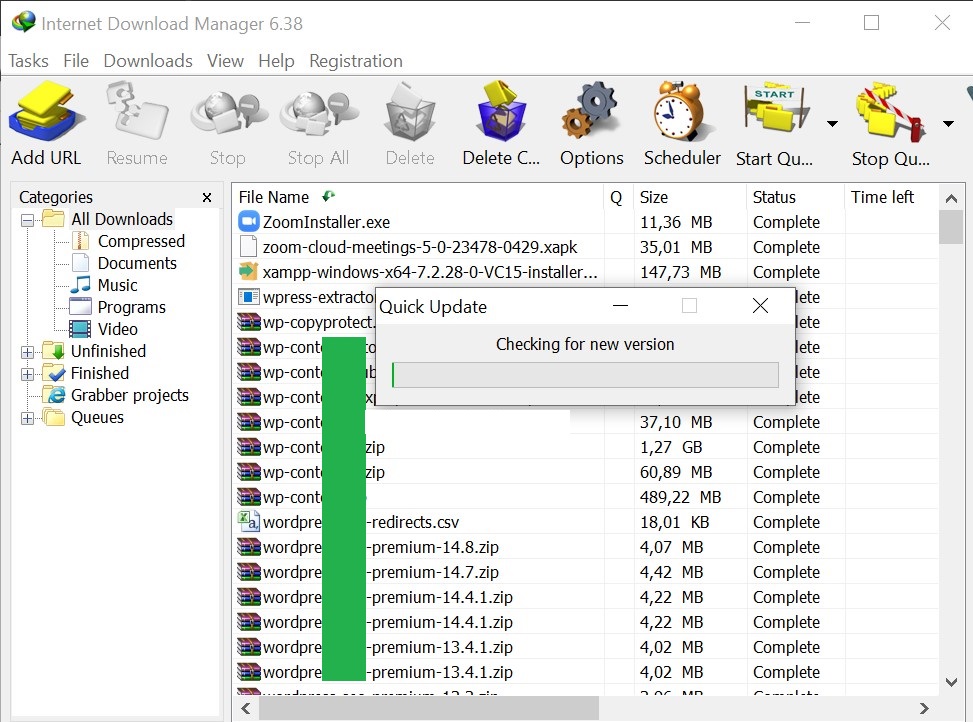
Task: Open the Start Queue dropdown arrow
Action: 832,124
